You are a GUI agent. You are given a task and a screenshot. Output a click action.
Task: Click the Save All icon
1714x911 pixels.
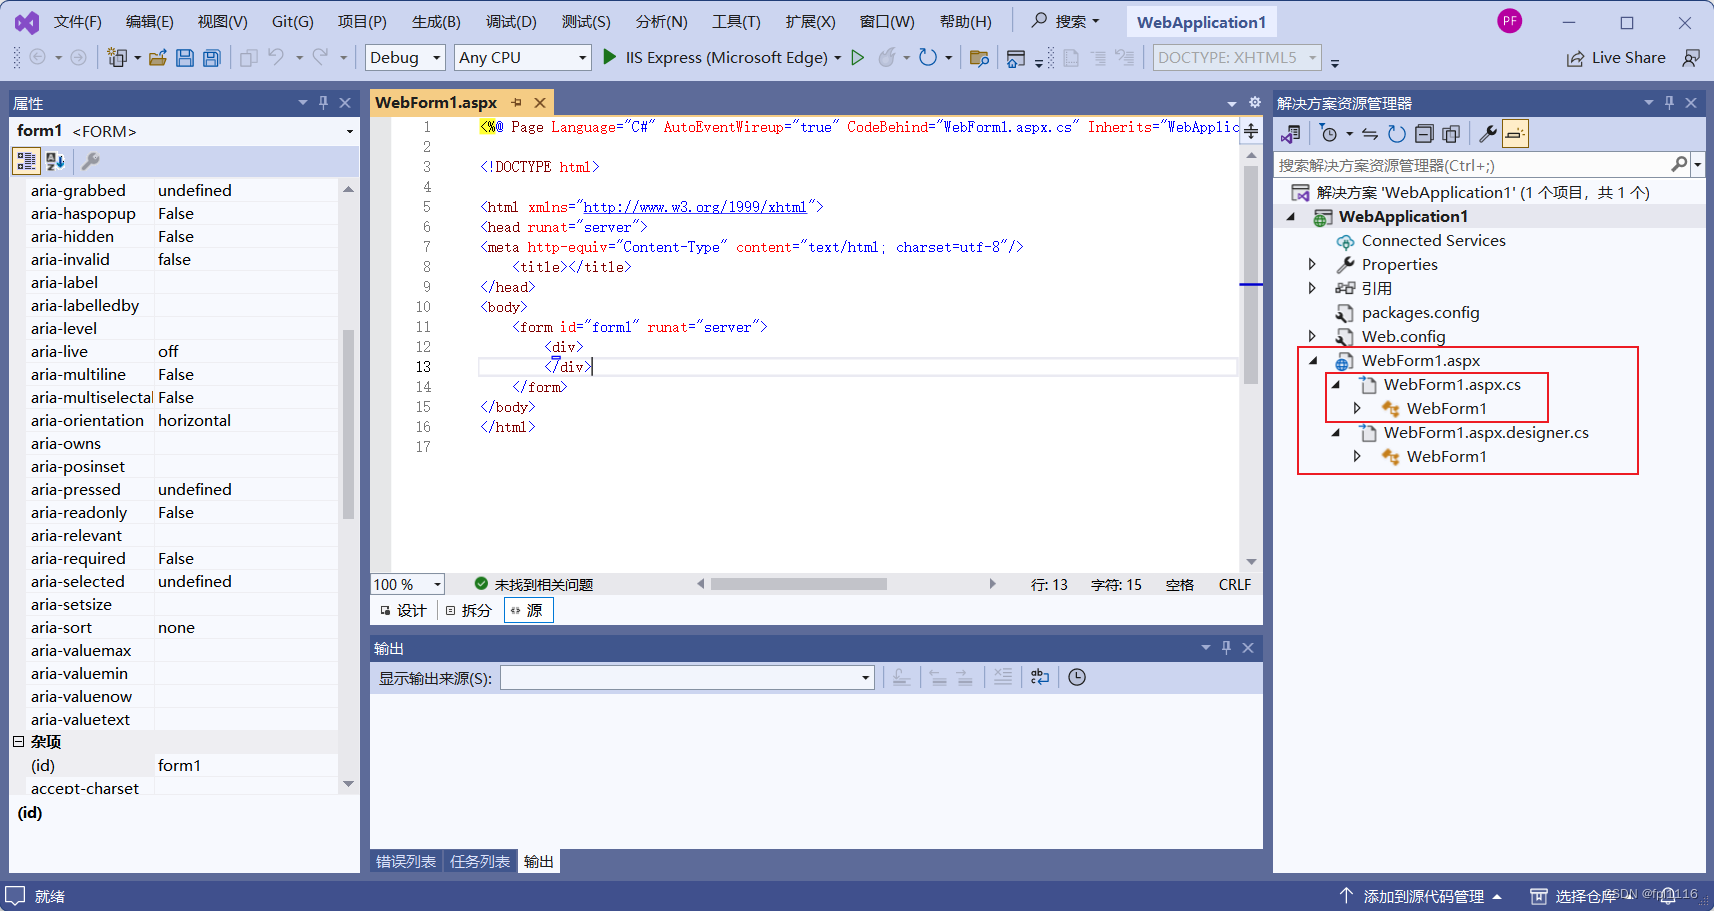(x=212, y=58)
